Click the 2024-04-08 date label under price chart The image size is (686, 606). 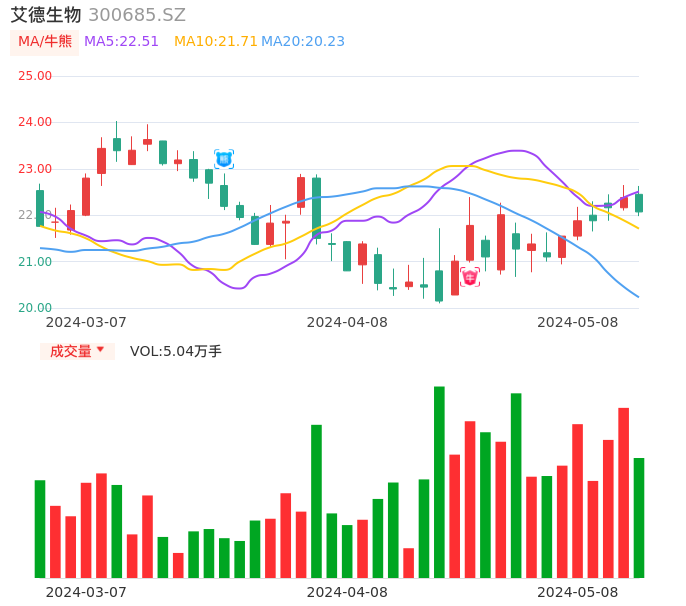click(347, 322)
